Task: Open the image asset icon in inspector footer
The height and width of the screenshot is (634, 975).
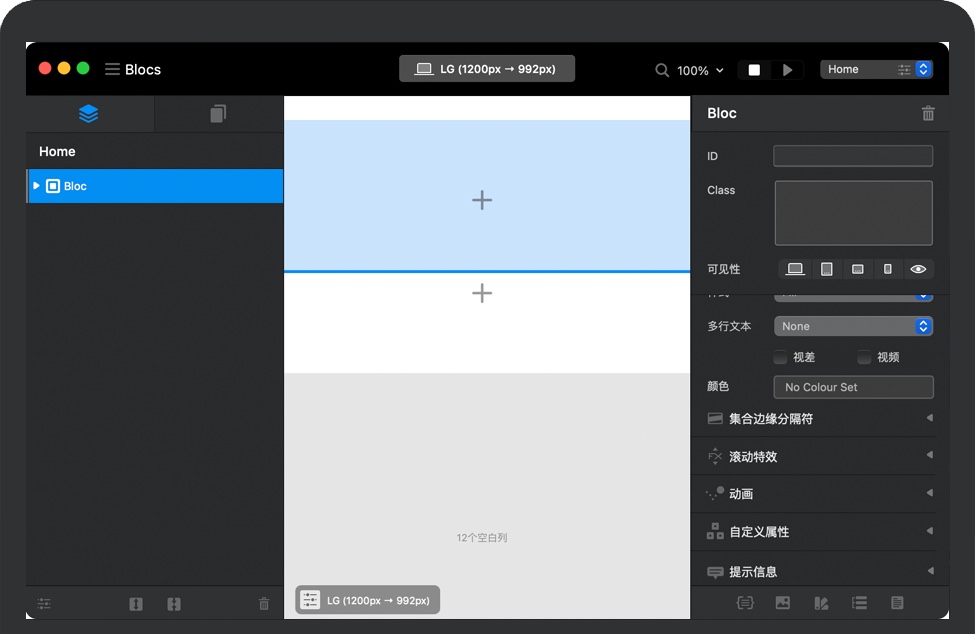Action: point(783,602)
